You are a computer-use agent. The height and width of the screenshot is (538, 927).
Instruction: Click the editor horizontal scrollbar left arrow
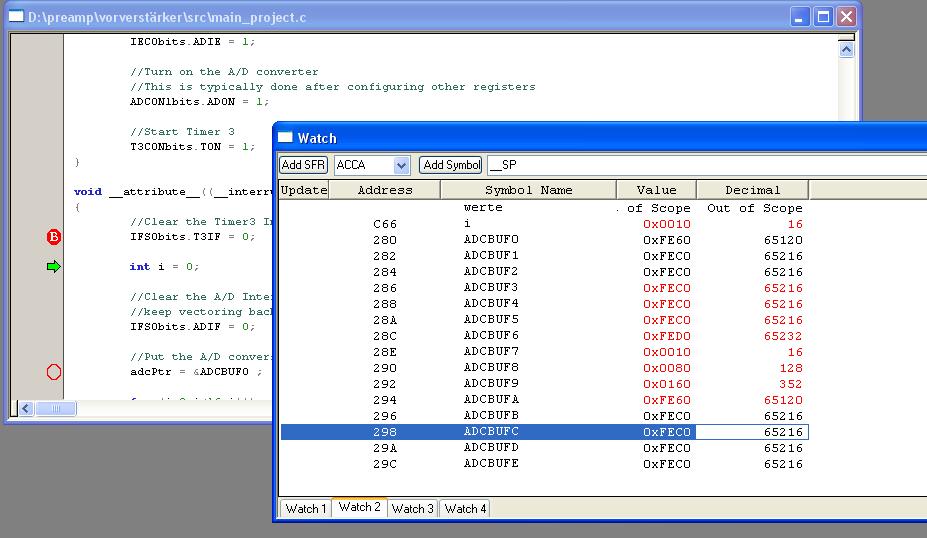(25, 409)
